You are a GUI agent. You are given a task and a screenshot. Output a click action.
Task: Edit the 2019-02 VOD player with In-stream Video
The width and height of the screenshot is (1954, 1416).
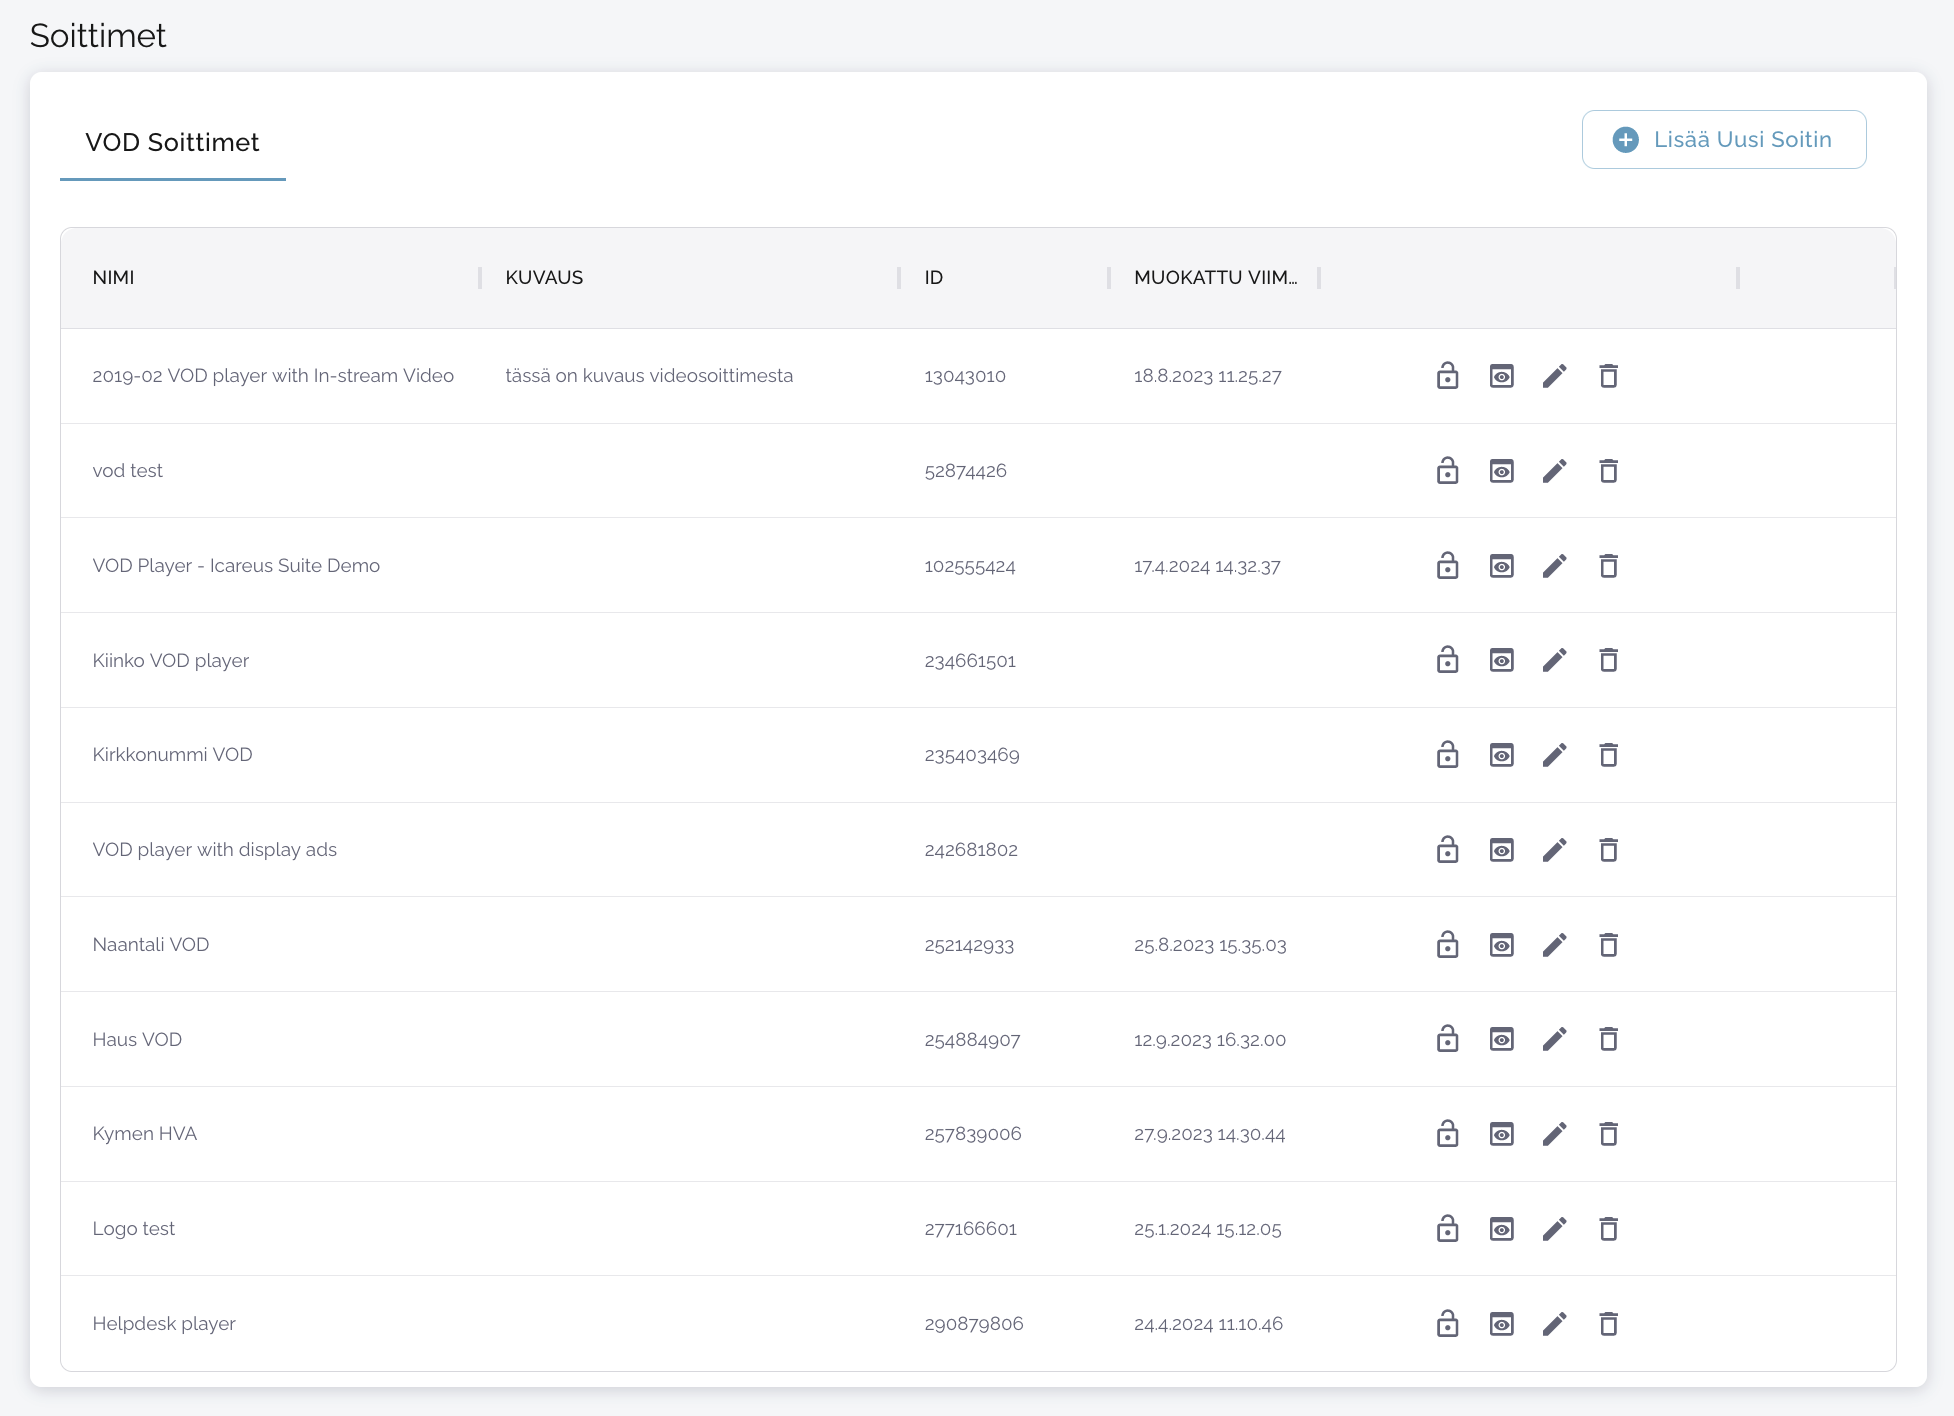point(1554,376)
